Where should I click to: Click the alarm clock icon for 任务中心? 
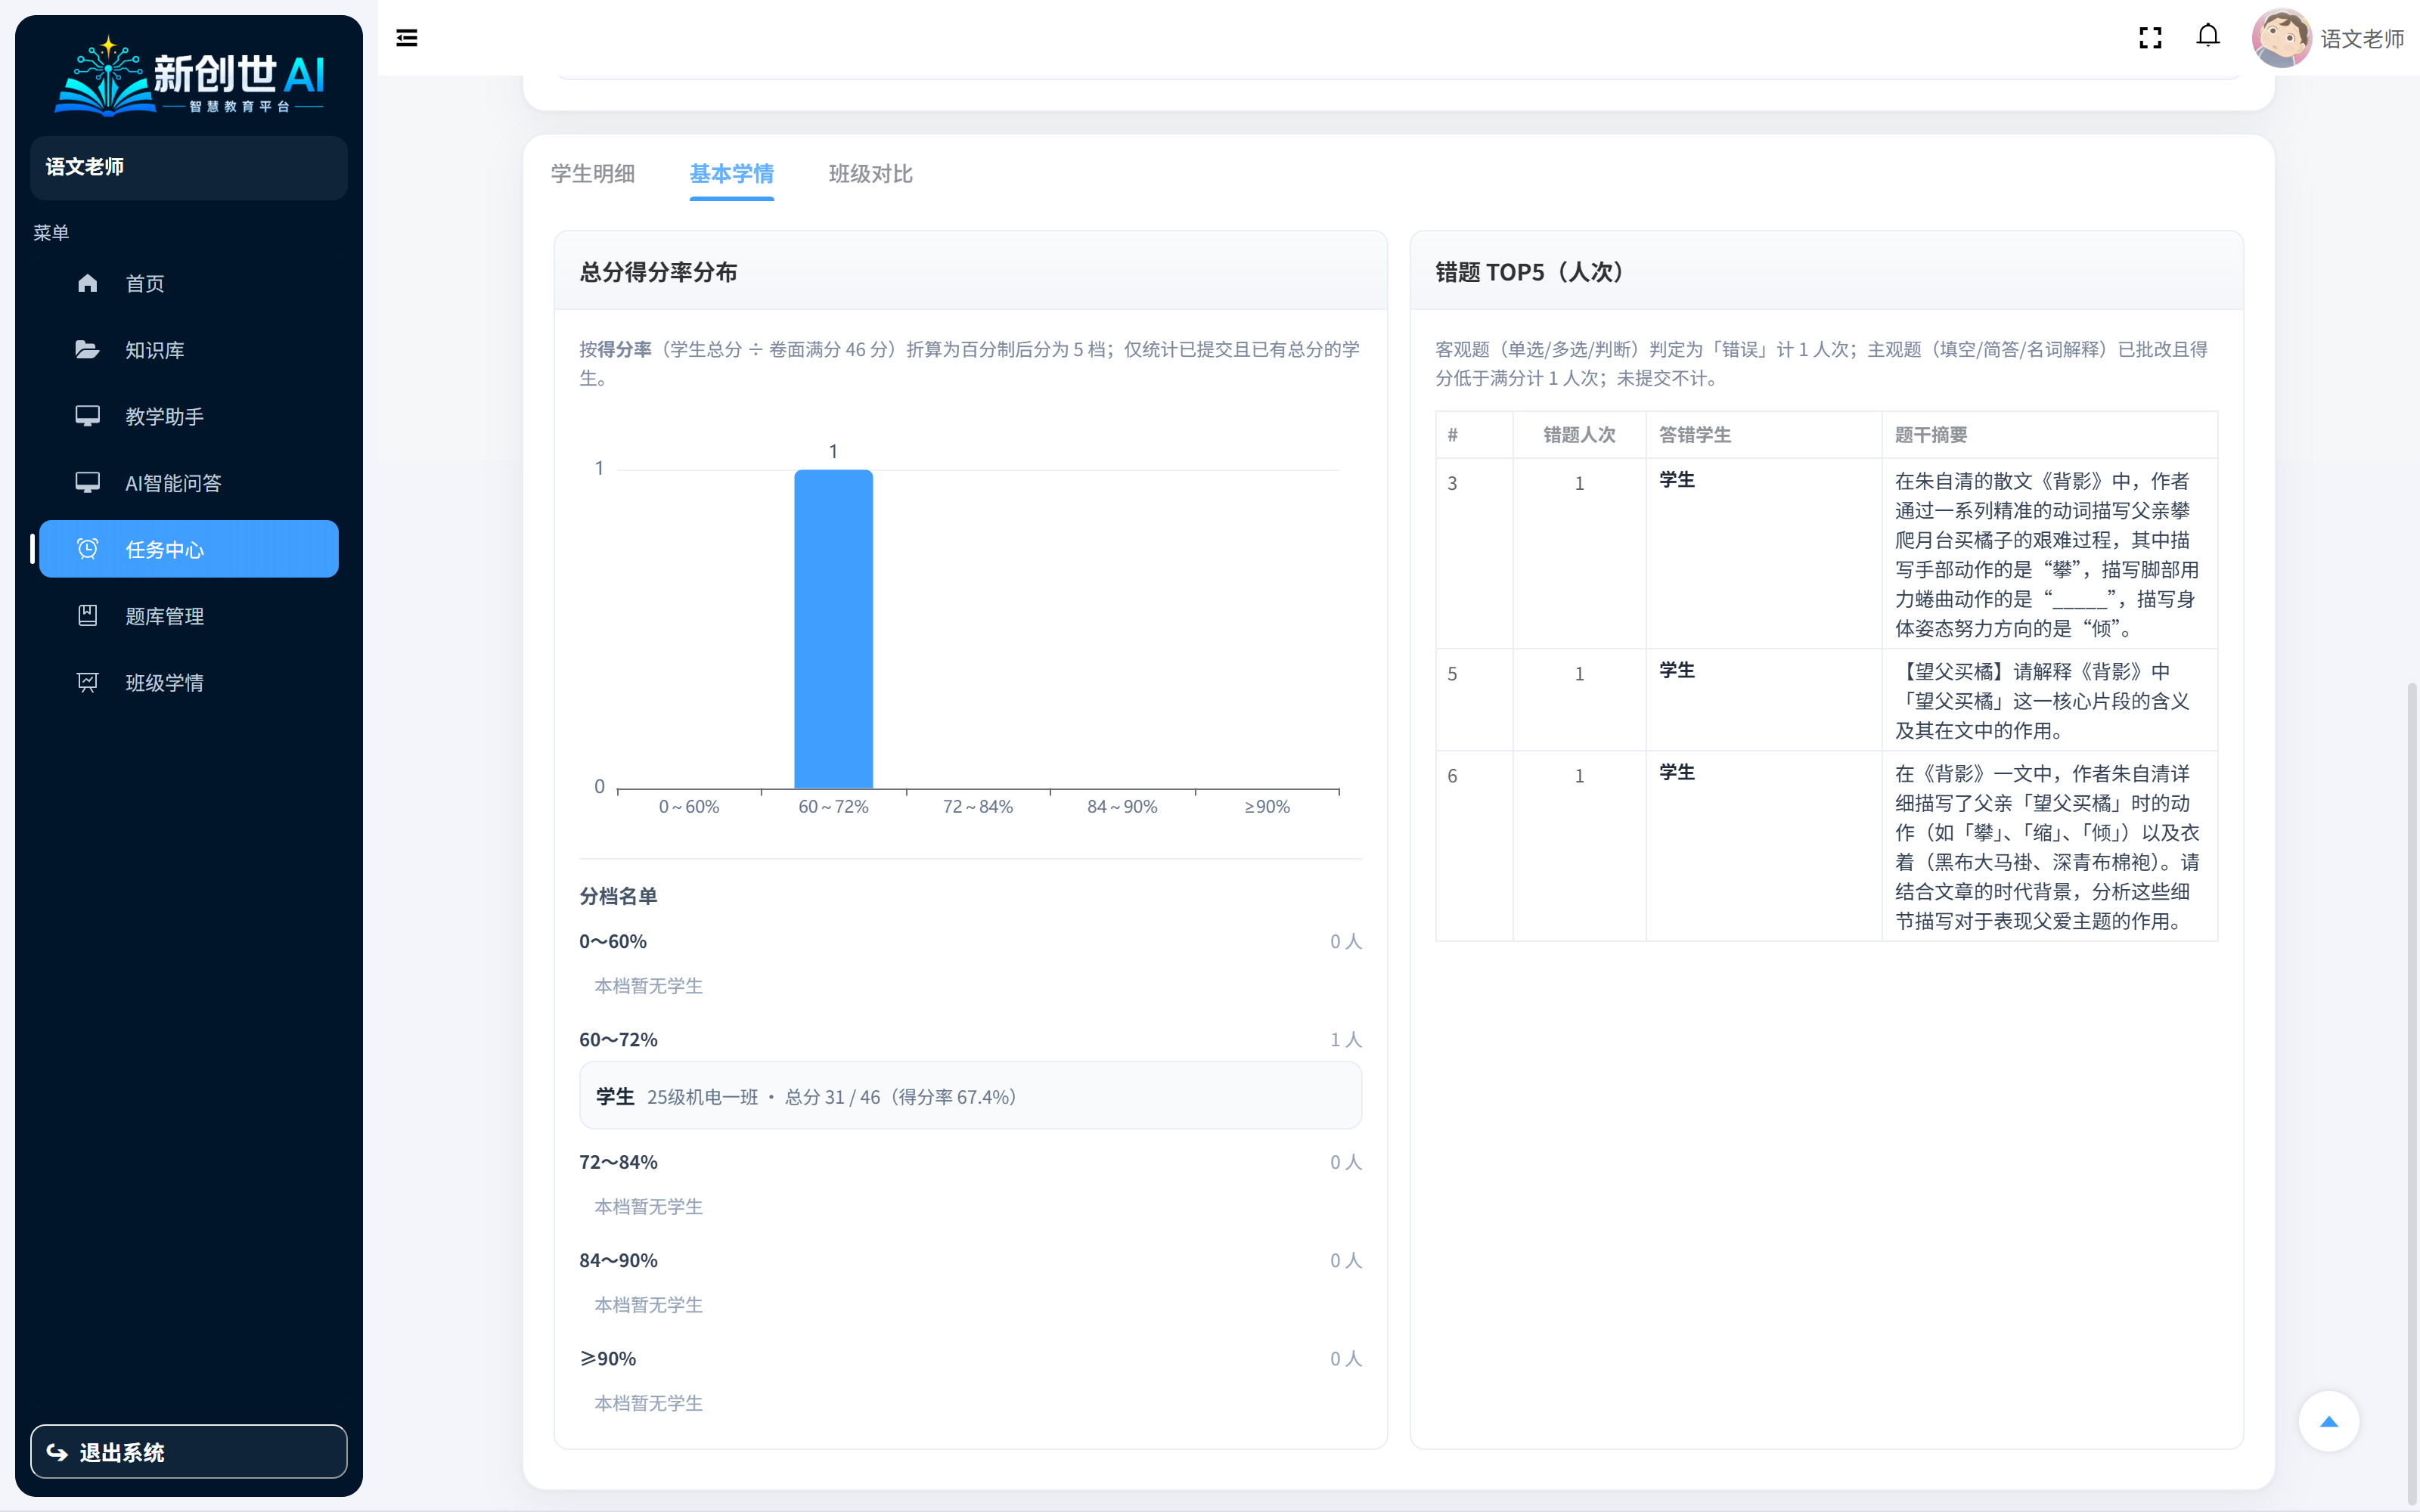[x=88, y=549]
